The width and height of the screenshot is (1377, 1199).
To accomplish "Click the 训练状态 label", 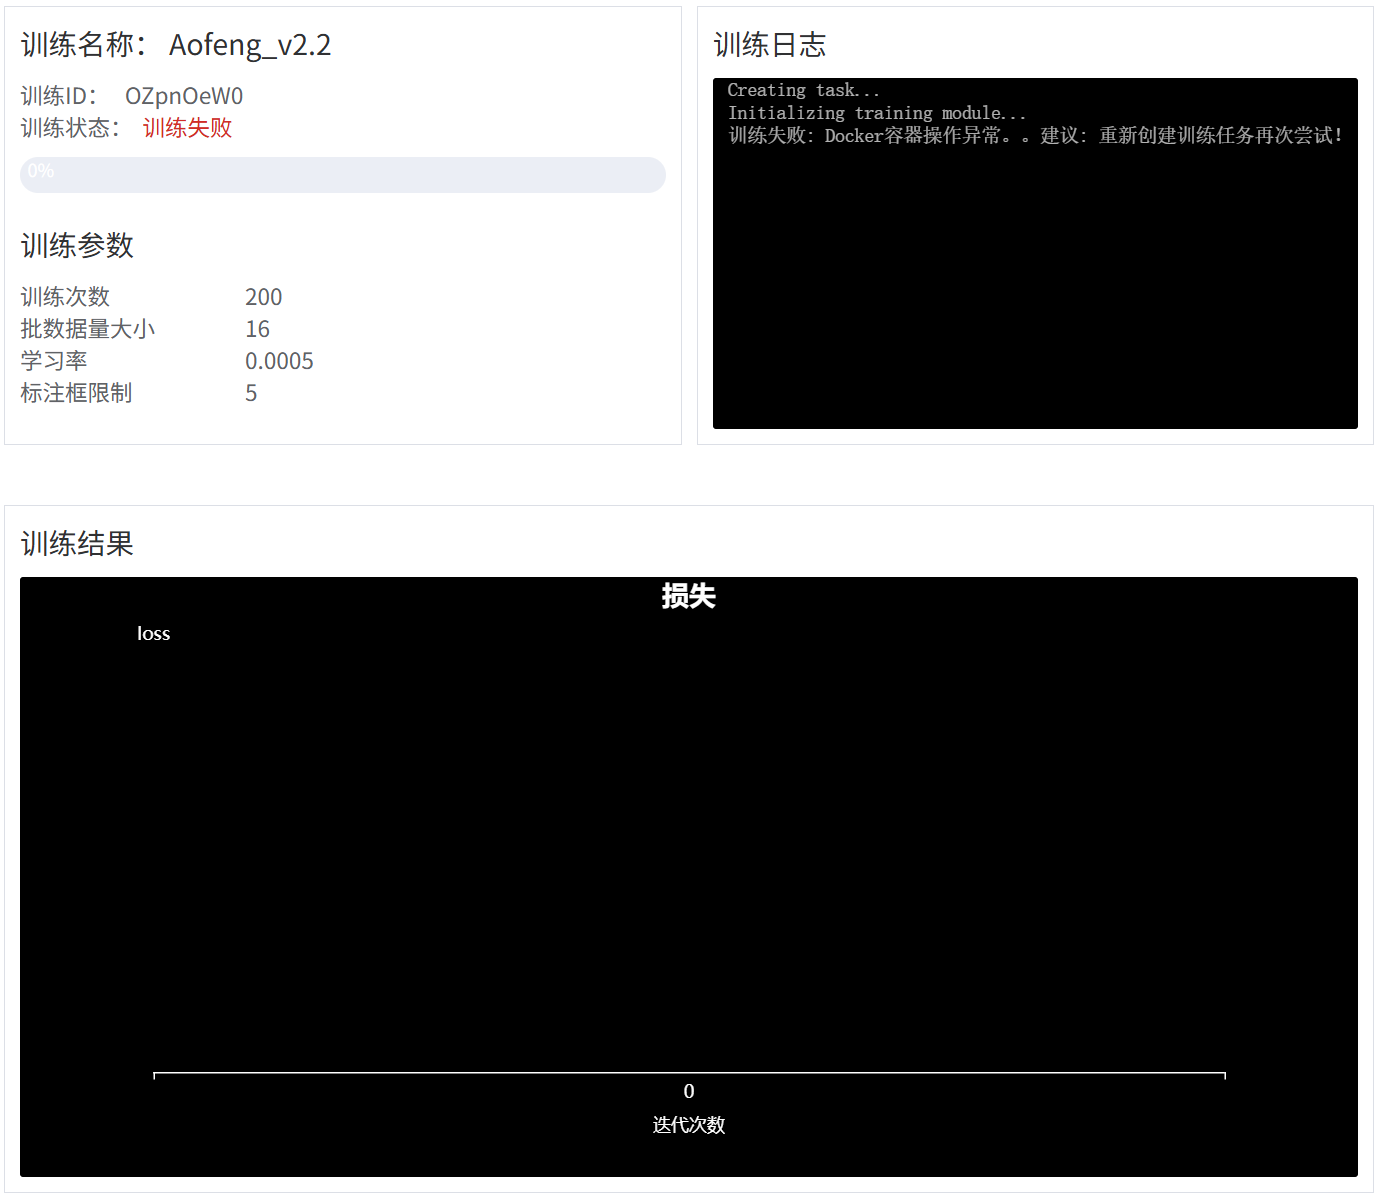I will point(70,128).
